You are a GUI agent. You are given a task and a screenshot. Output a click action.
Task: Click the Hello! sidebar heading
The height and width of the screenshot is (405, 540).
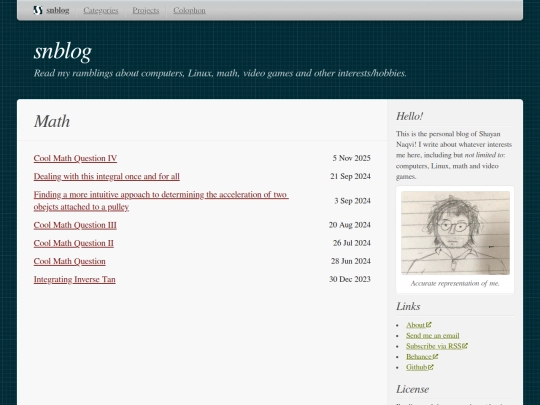coord(409,116)
